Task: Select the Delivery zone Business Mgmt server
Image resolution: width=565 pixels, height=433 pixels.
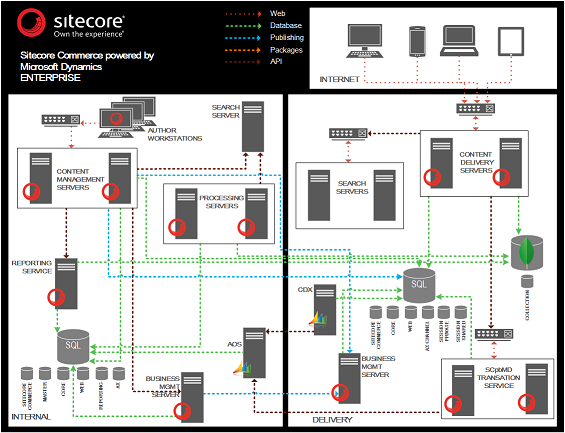Action: (x=350, y=378)
